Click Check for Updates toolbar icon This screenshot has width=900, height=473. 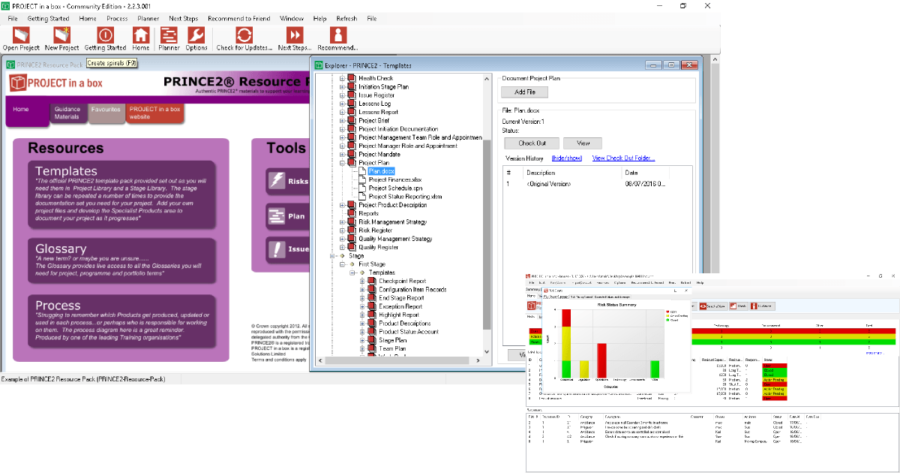[244, 35]
